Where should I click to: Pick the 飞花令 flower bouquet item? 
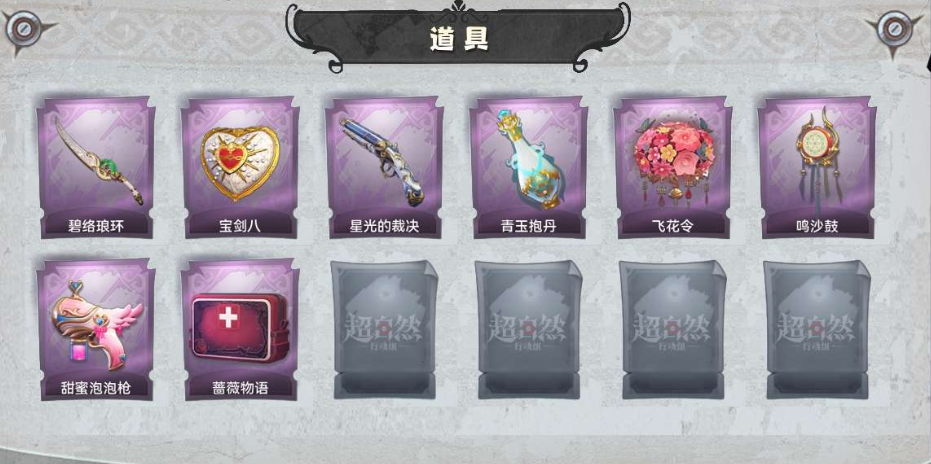[x=673, y=168]
